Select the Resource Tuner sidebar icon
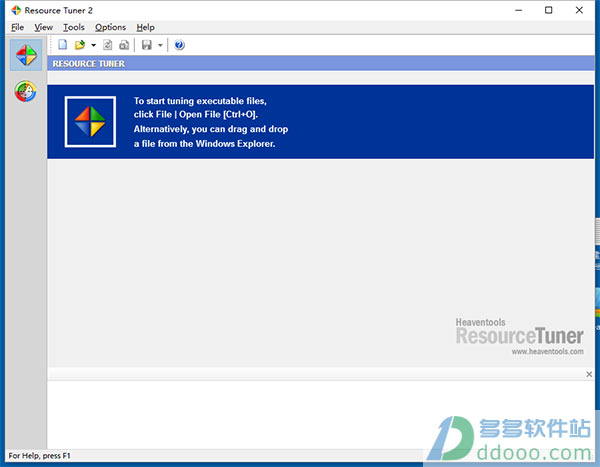Screen dimensions: 600x467 point(26,55)
